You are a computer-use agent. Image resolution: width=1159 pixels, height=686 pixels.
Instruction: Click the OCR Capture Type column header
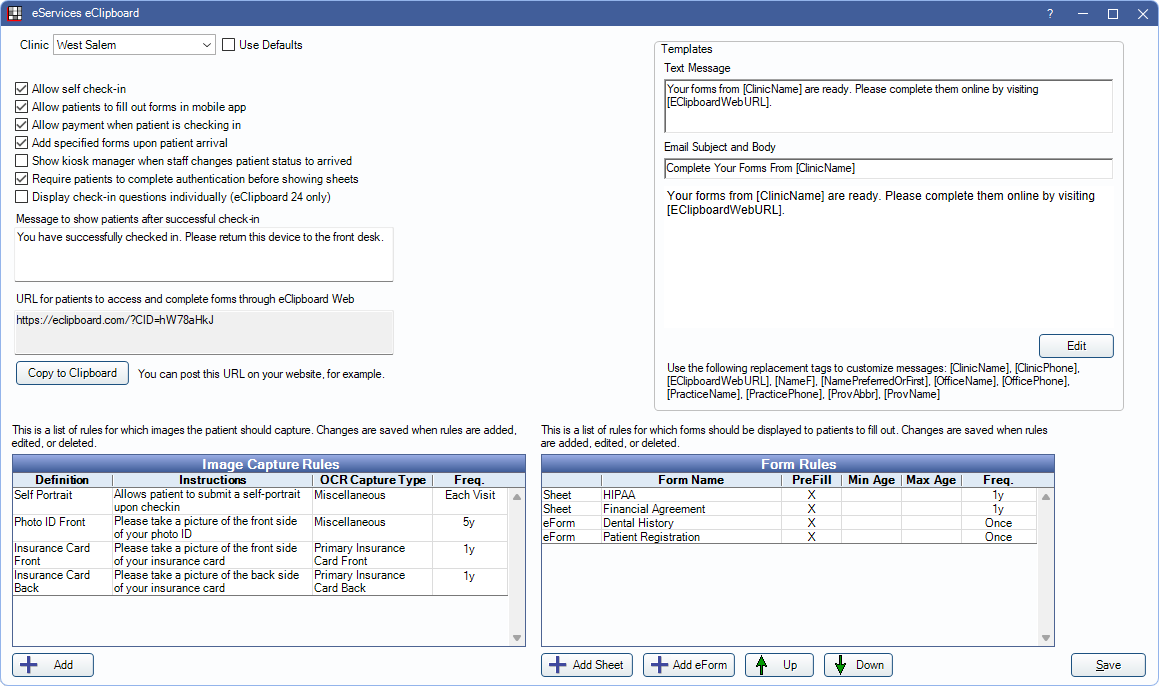(x=372, y=480)
